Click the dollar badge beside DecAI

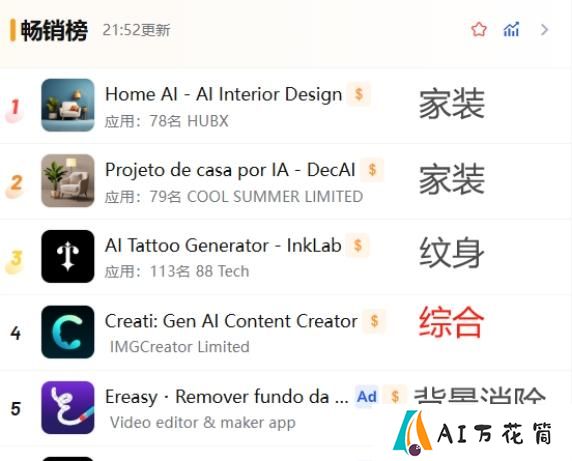[x=372, y=170]
